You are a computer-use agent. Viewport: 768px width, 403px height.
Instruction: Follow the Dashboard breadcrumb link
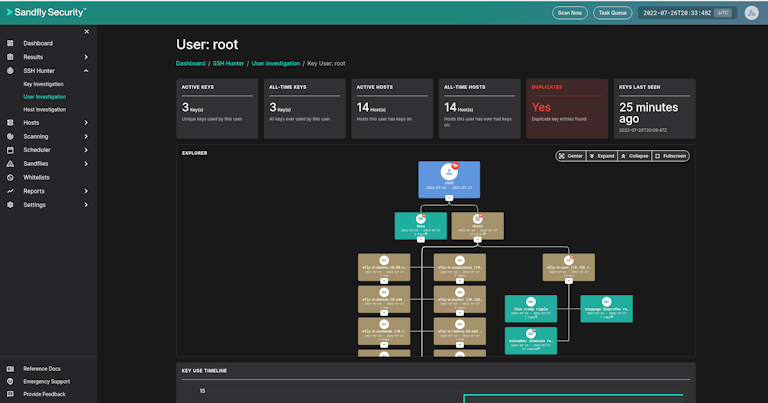pos(191,63)
